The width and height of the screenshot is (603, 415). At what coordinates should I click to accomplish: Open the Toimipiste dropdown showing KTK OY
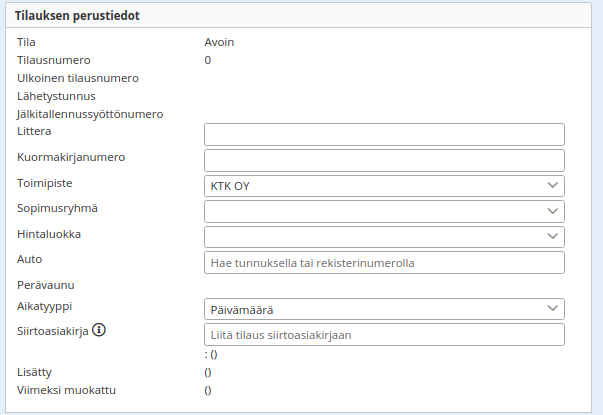[384, 186]
